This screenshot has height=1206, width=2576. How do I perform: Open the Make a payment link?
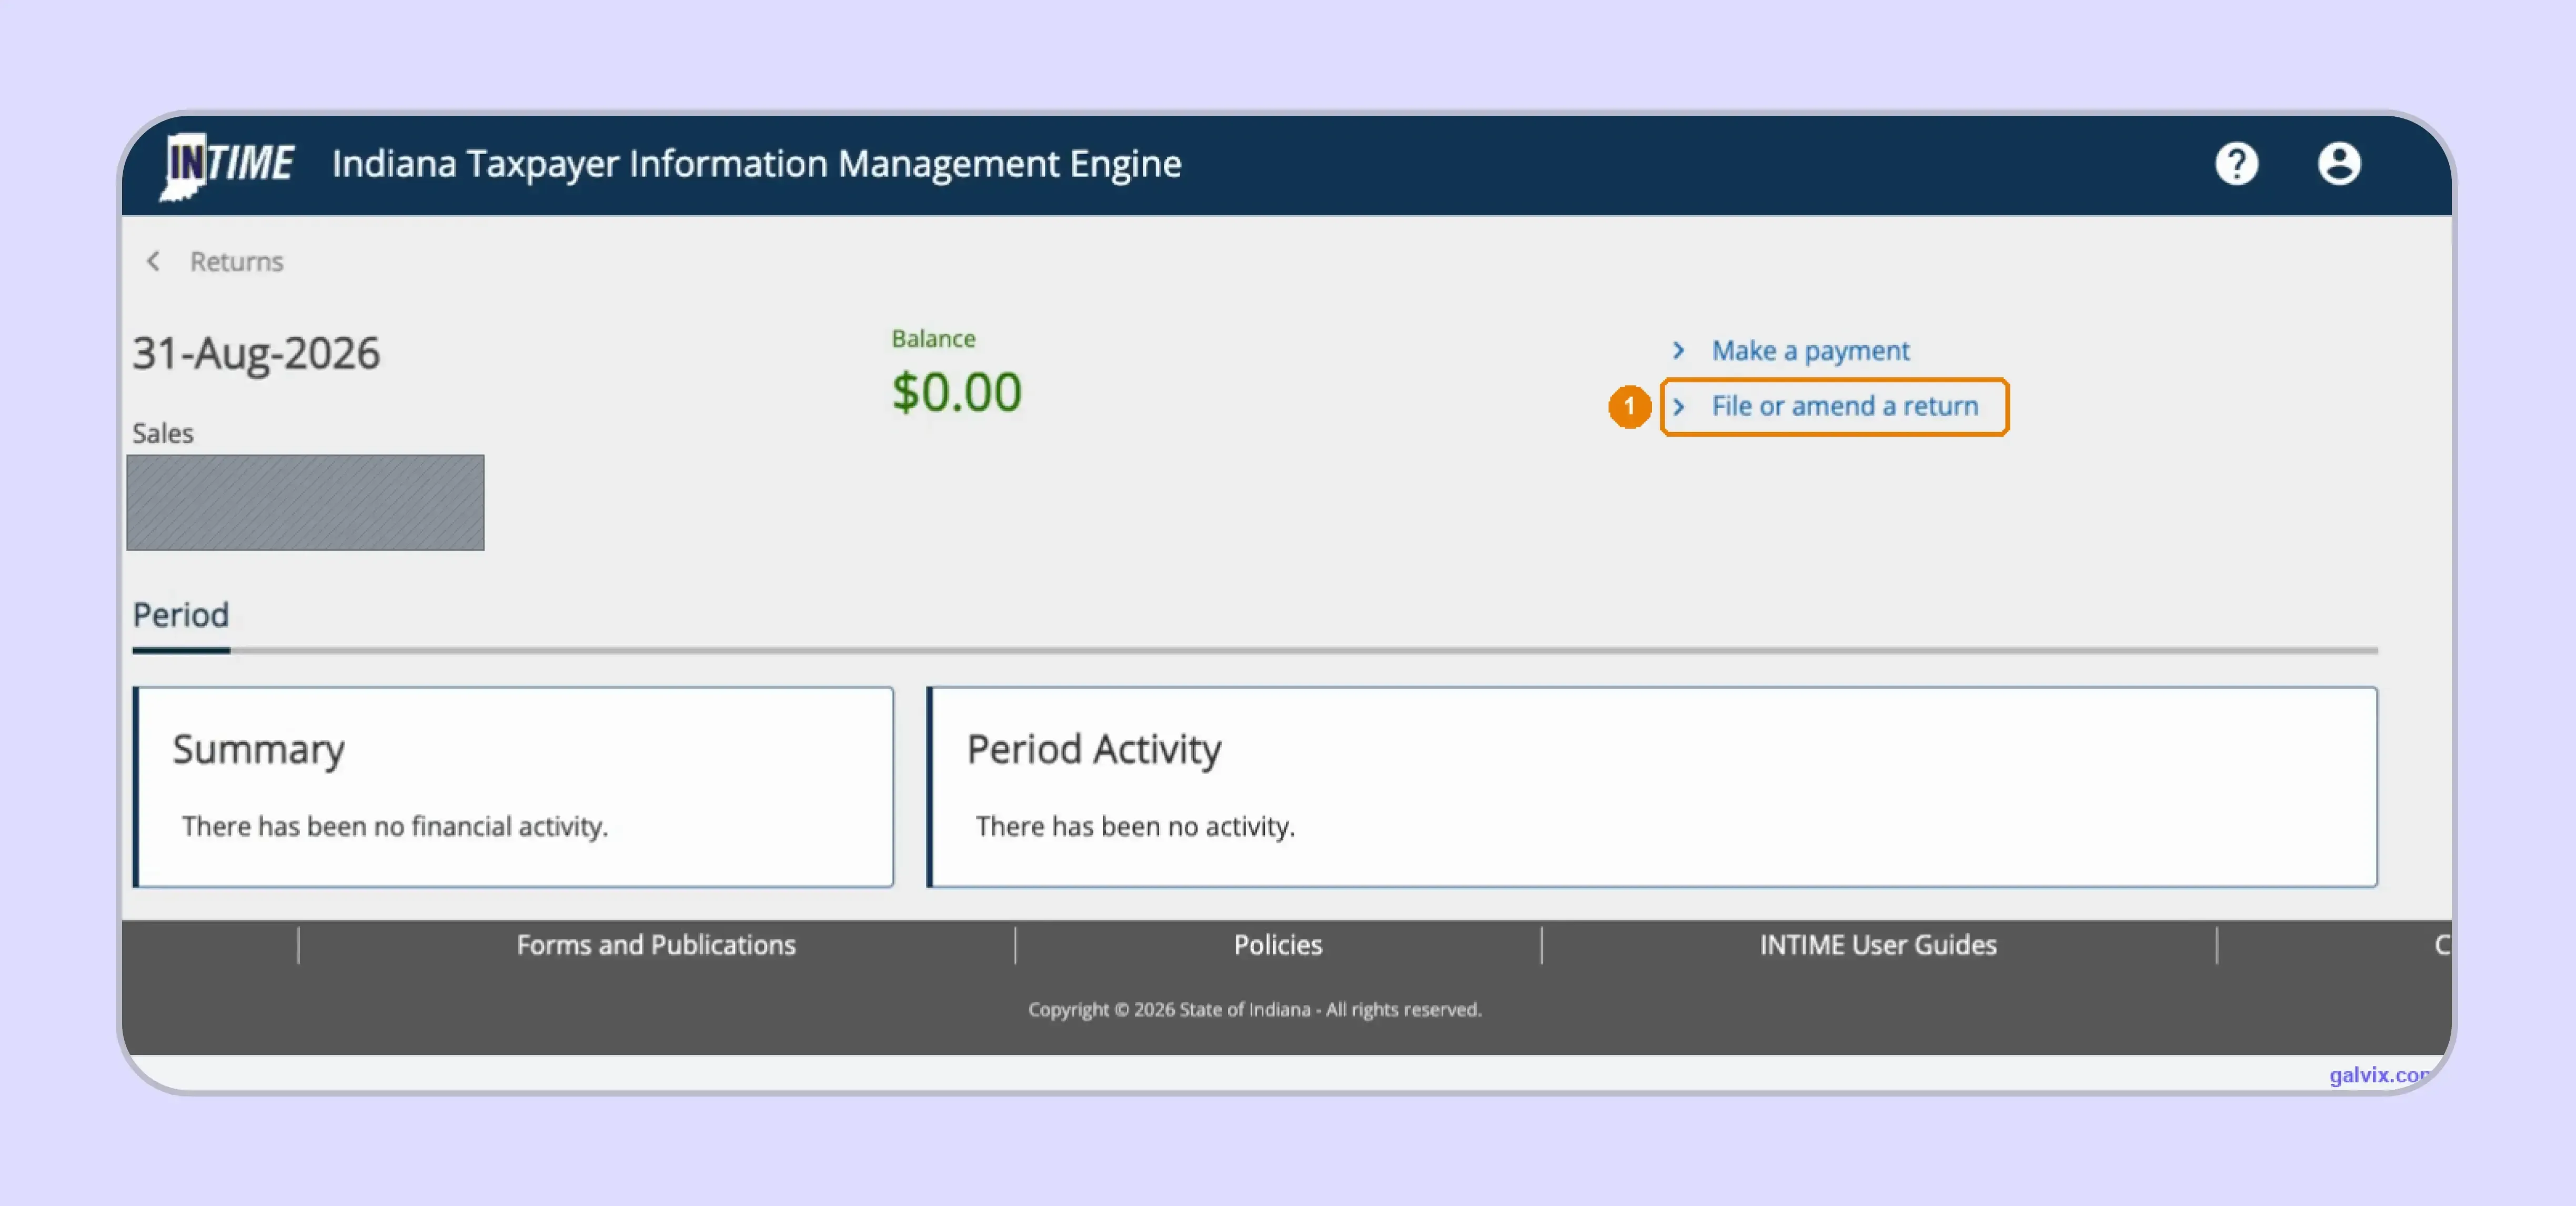click(1810, 351)
